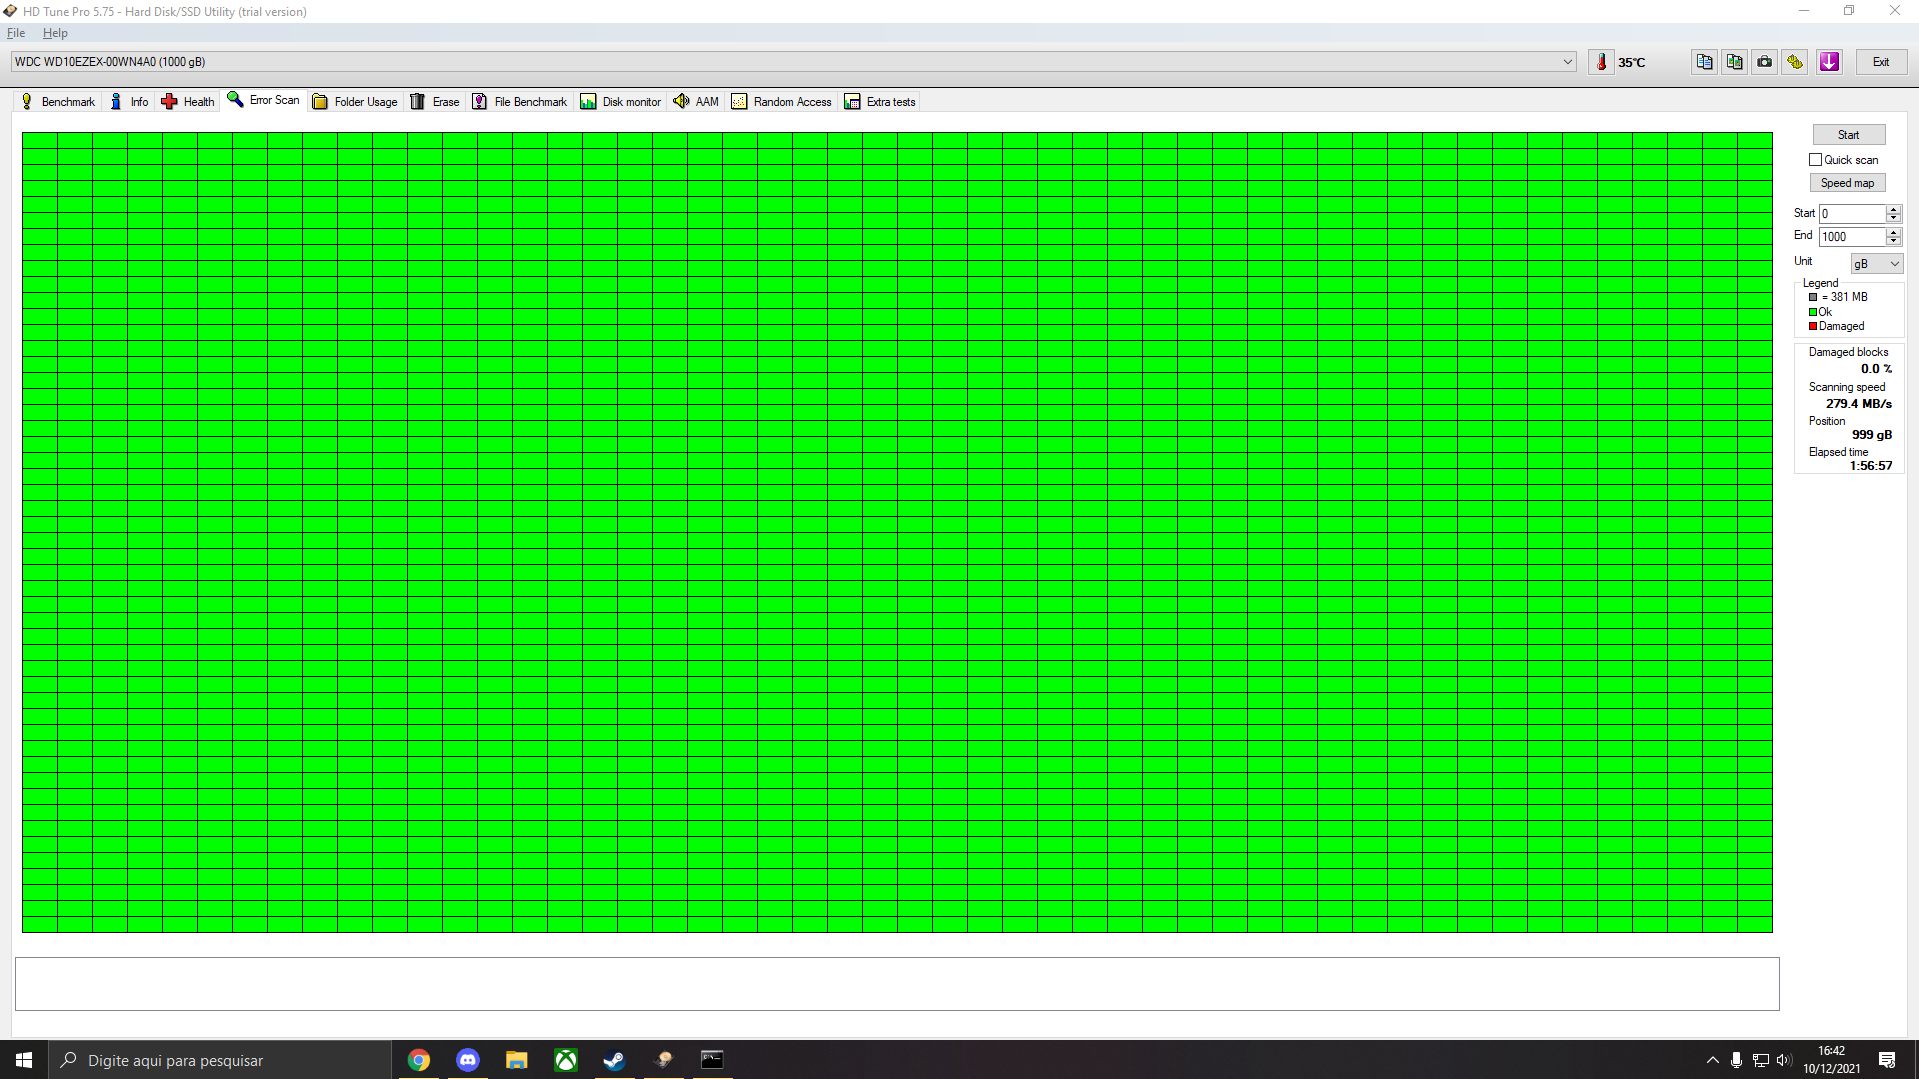Viewport: 1919px width, 1079px height.
Task: Start the error scan
Action: 1848,135
